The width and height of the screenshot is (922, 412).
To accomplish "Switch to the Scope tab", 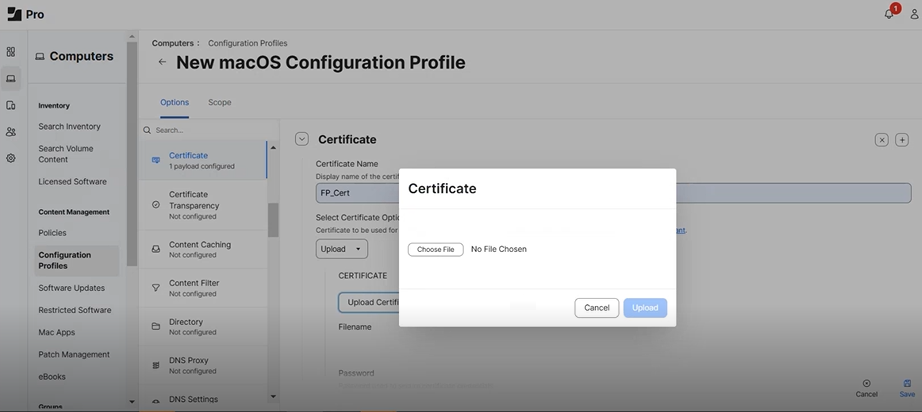I will (x=219, y=102).
